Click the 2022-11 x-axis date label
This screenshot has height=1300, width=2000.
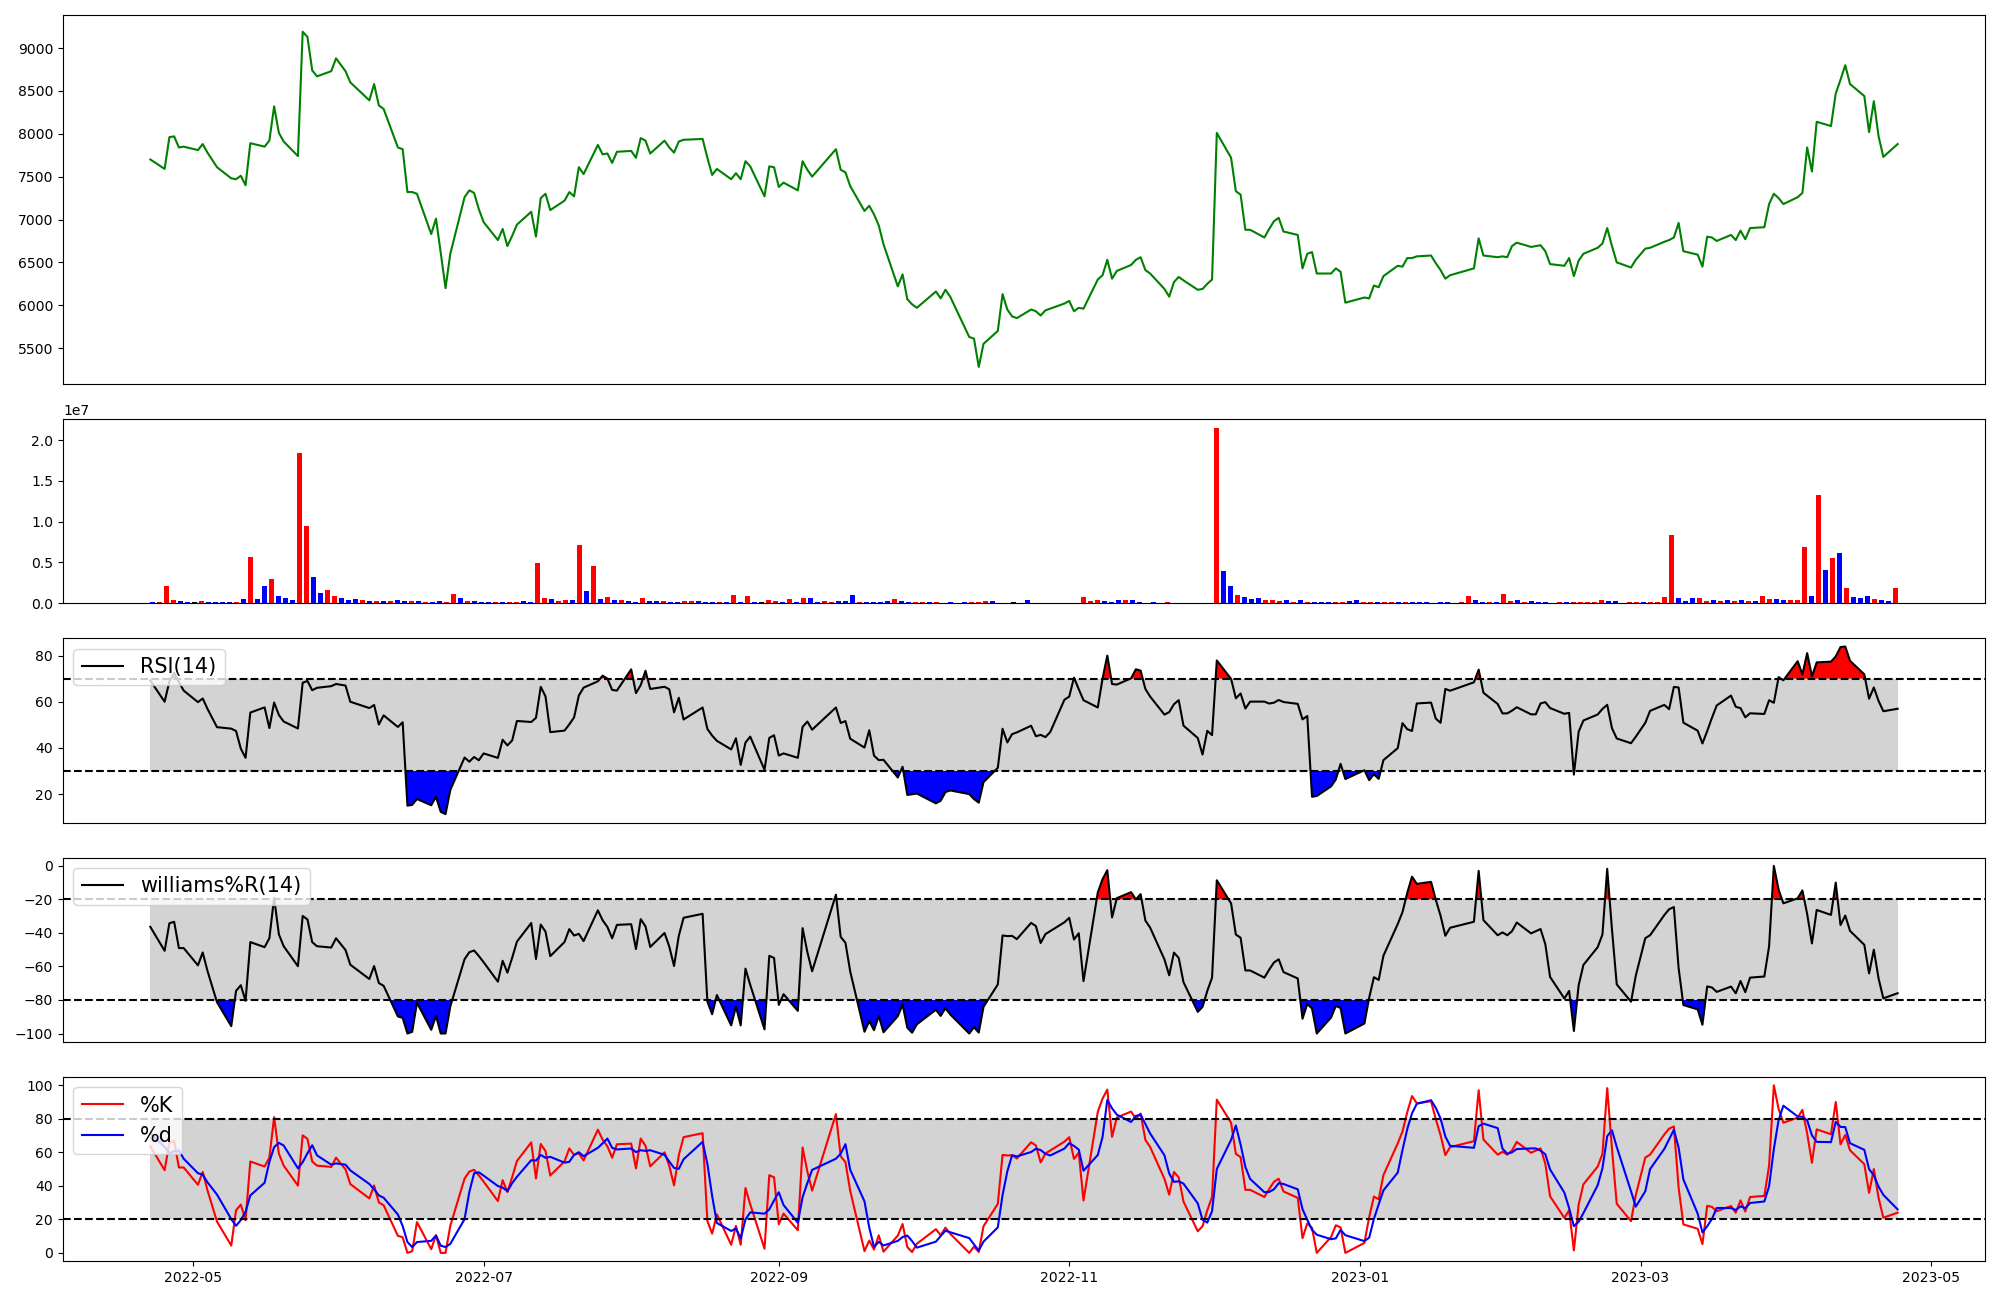(1070, 1277)
